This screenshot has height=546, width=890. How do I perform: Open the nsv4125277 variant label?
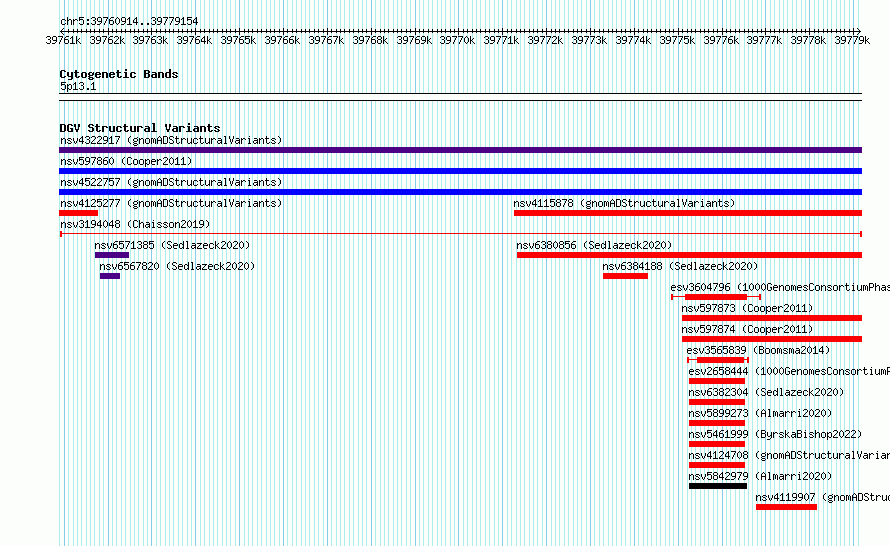click(x=171, y=203)
